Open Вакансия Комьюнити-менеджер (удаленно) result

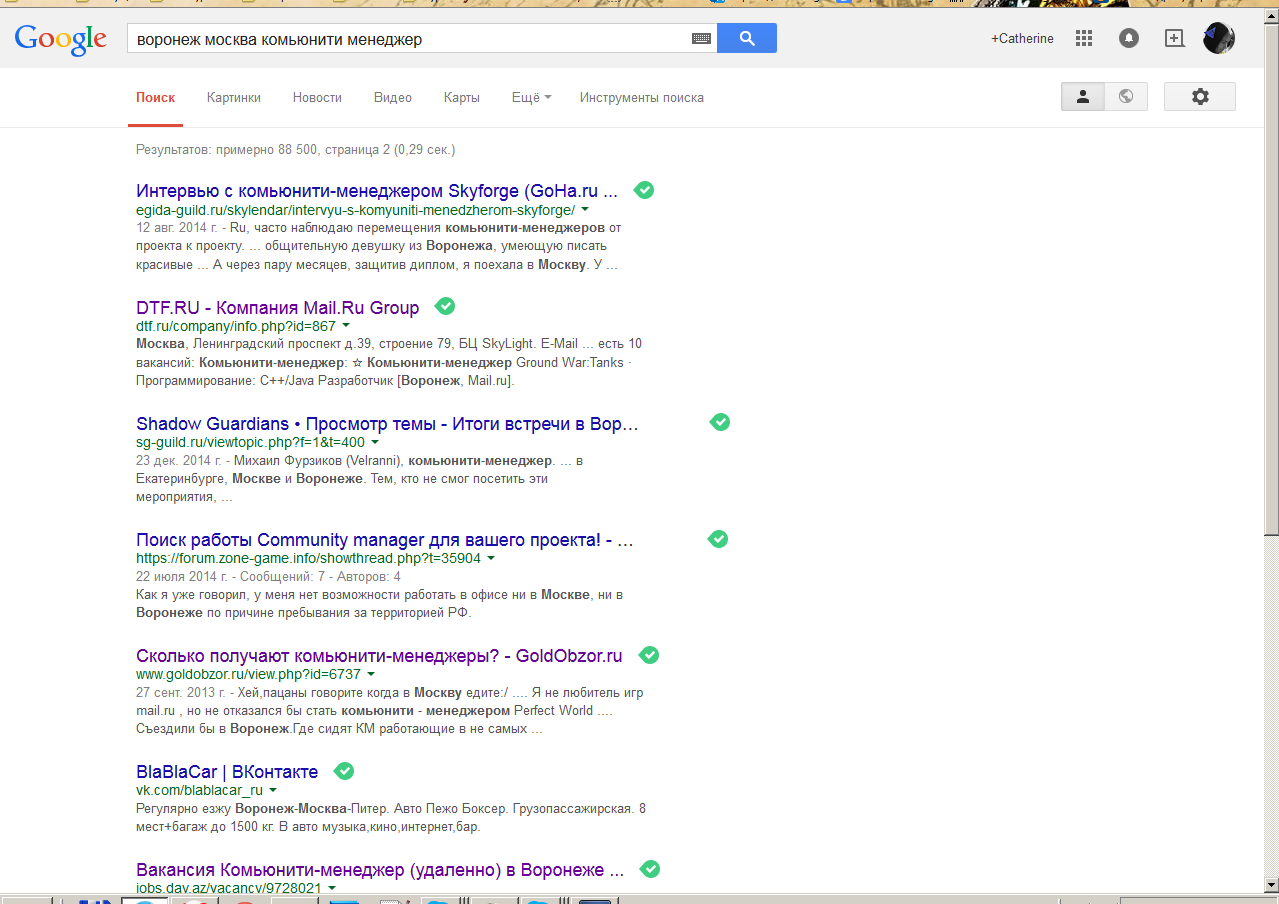point(380,870)
